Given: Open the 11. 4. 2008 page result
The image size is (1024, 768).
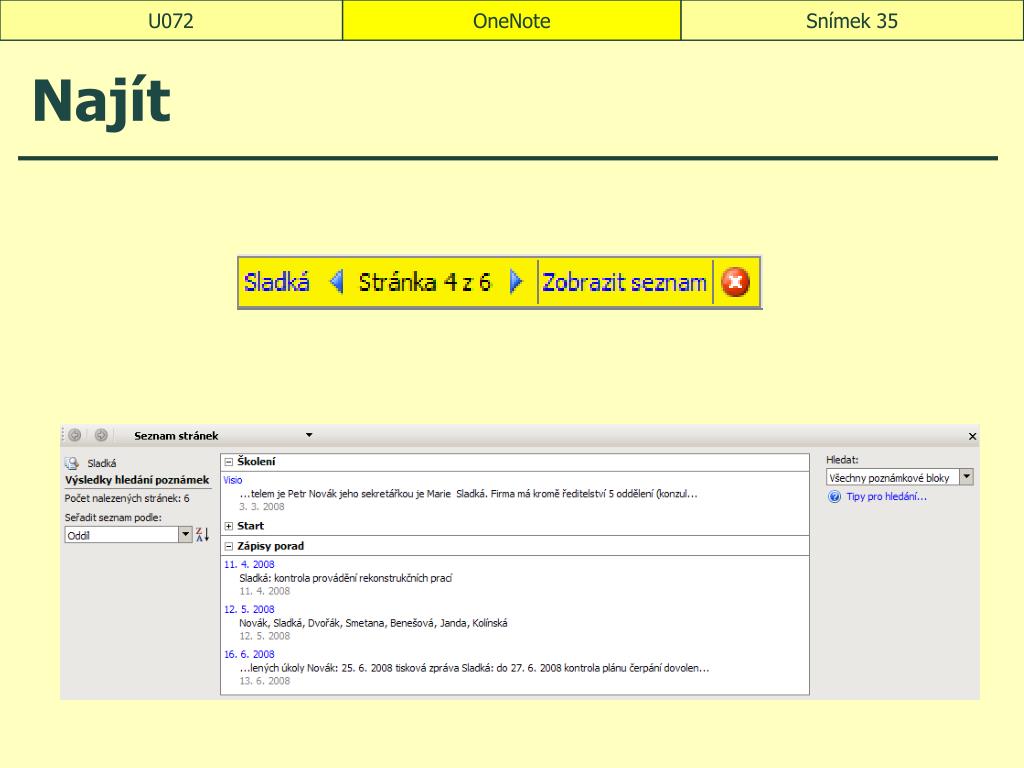Looking at the screenshot, I should click(249, 564).
